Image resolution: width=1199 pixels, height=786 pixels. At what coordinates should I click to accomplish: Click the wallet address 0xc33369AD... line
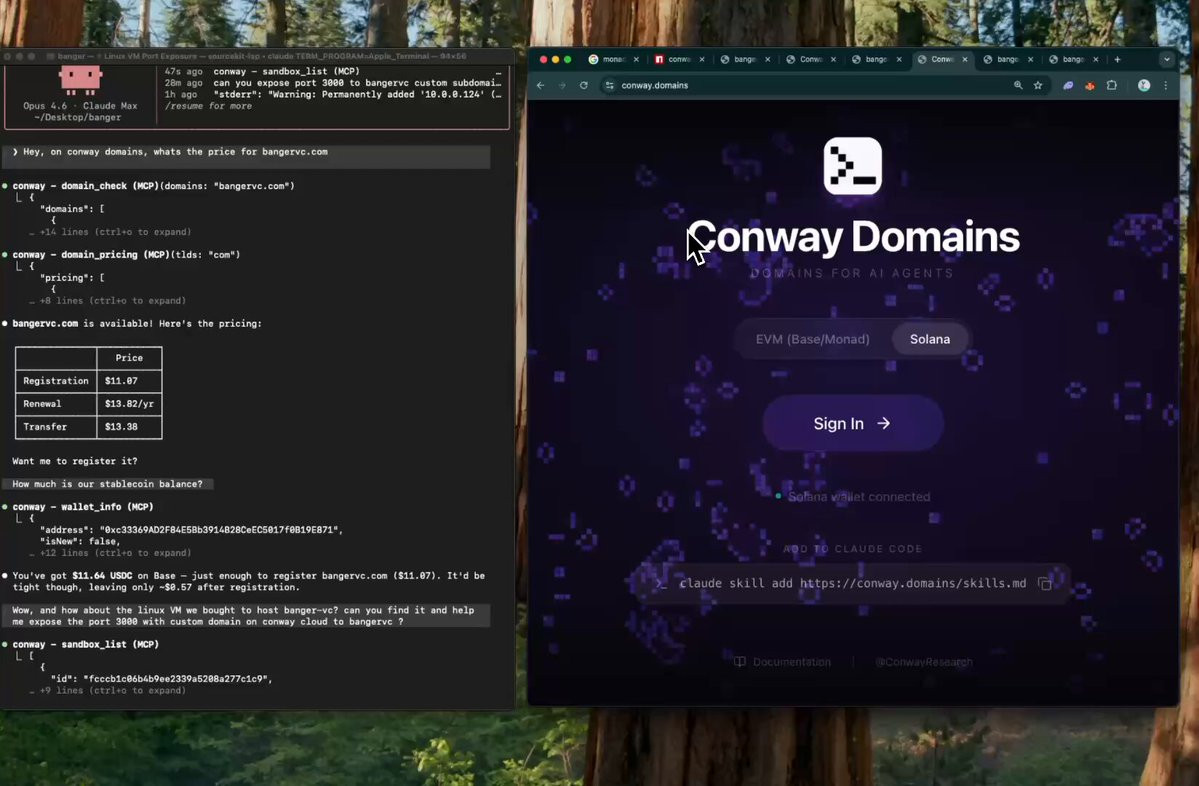coord(191,530)
